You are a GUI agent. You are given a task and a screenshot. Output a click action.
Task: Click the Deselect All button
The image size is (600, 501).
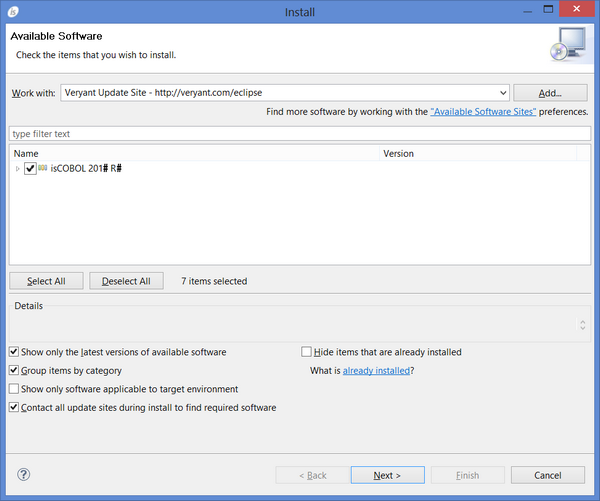coord(126,281)
